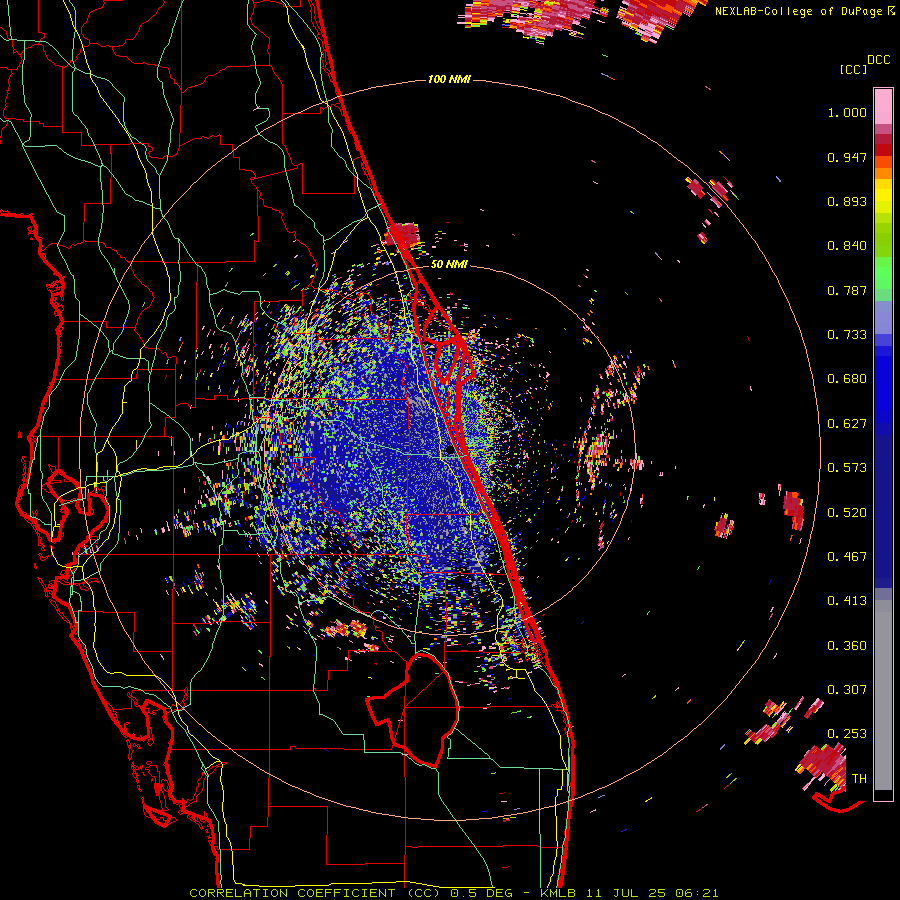The width and height of the screenshot is (900, 900).
Task: Pick the light periwinkle swatch near 0.733
Action: (x=883, y=317)
